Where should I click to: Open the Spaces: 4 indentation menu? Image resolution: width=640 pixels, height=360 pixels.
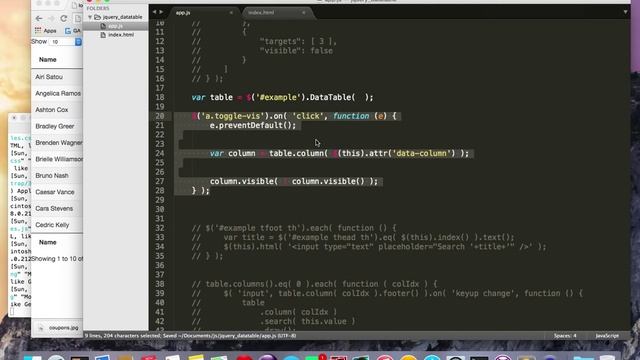(x=565, y=336)
